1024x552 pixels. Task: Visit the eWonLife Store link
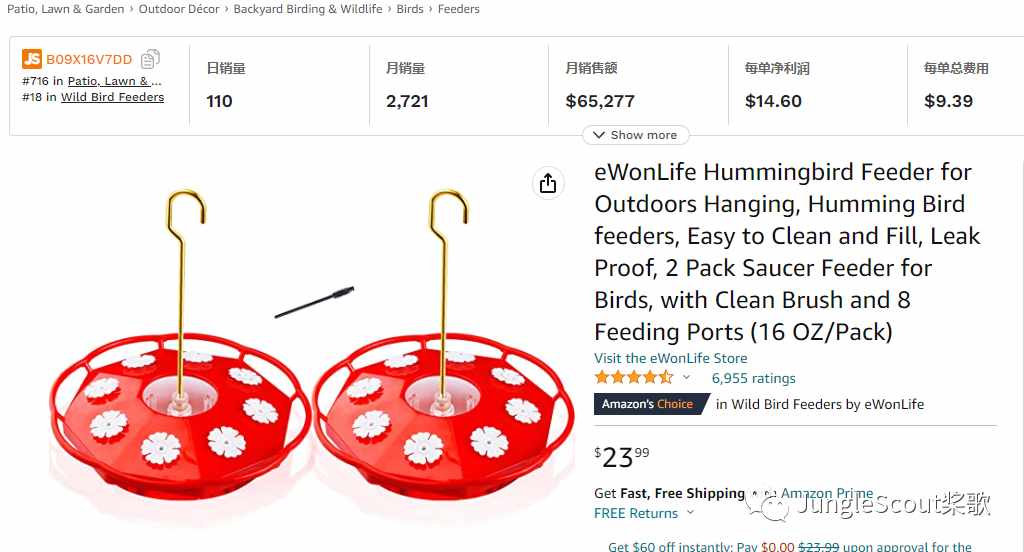pos(671,358)
